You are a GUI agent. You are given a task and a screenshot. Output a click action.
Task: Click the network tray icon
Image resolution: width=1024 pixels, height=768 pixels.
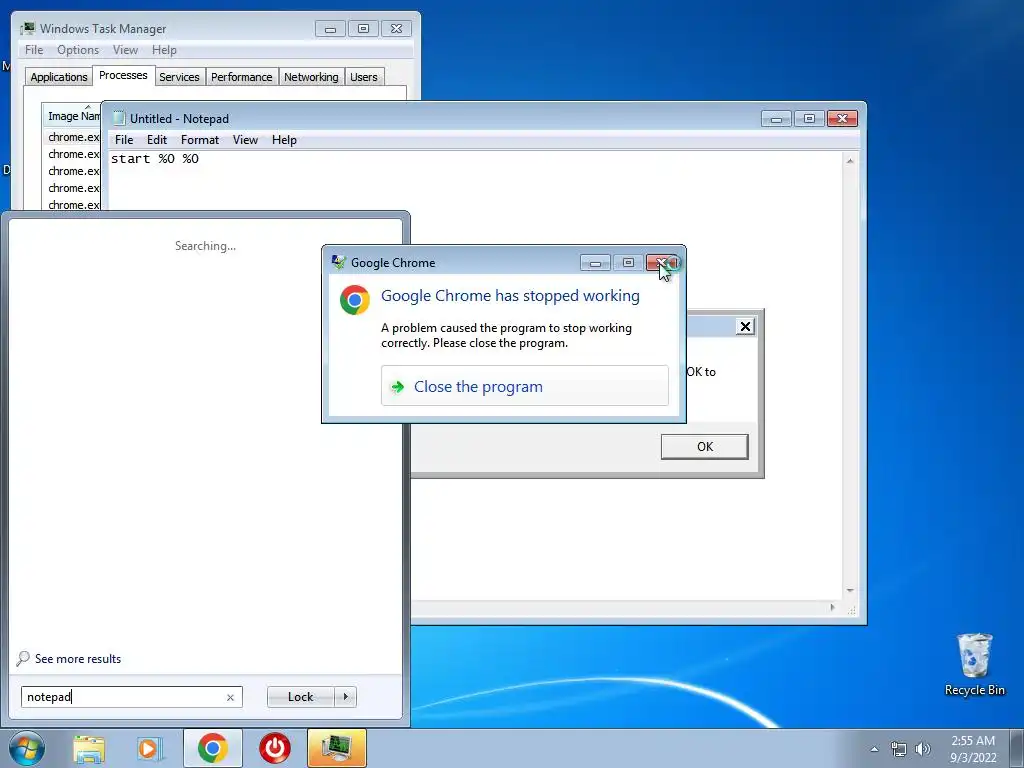click(x=899, y=749)
